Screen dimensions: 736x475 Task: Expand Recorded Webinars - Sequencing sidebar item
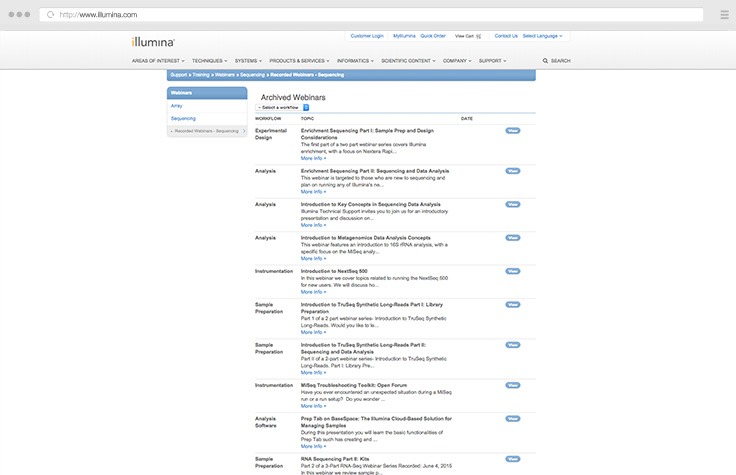click(x=206, y=131)
